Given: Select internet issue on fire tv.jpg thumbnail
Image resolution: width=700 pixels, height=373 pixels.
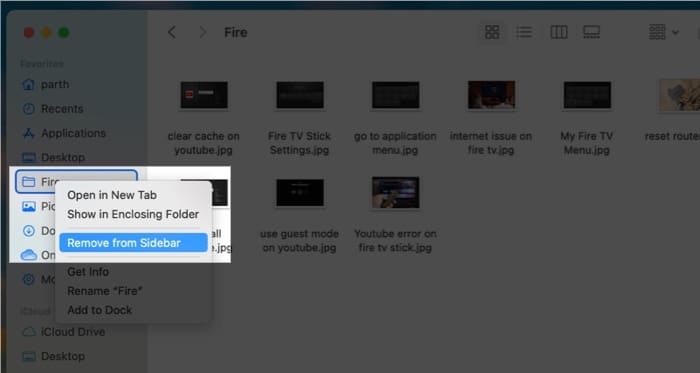Looking at the screenshot, I should 491,95.
